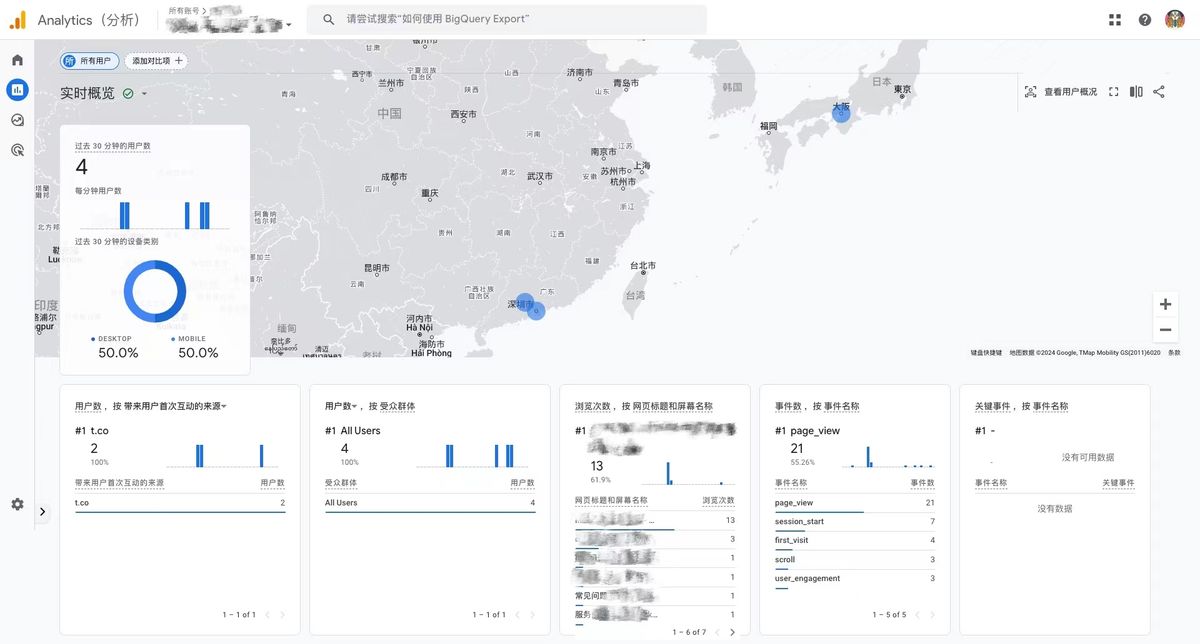This screenshot has height=644, width=1200.
Task: Open the Reports bar-chart icon in sidebar
Action: click(17, 90)
